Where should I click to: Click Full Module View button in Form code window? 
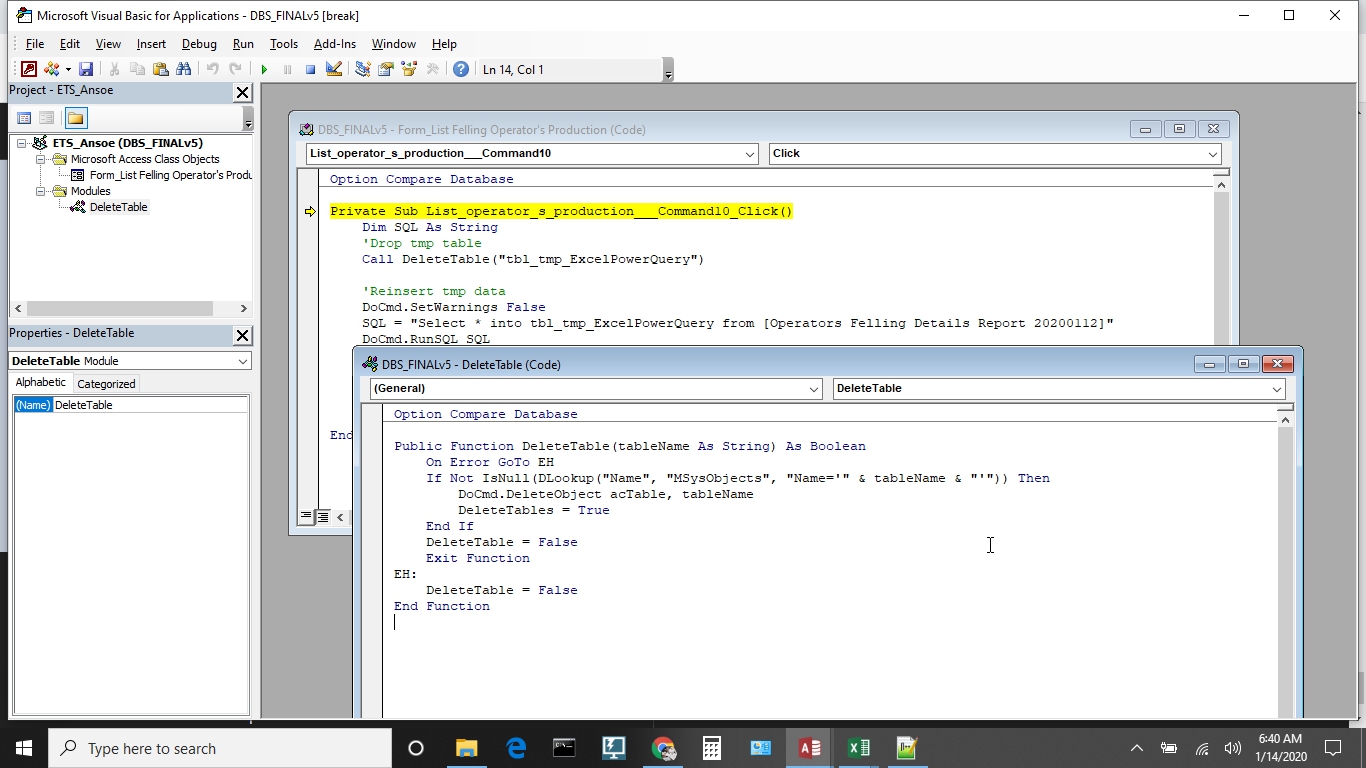(x=323, y=517)
